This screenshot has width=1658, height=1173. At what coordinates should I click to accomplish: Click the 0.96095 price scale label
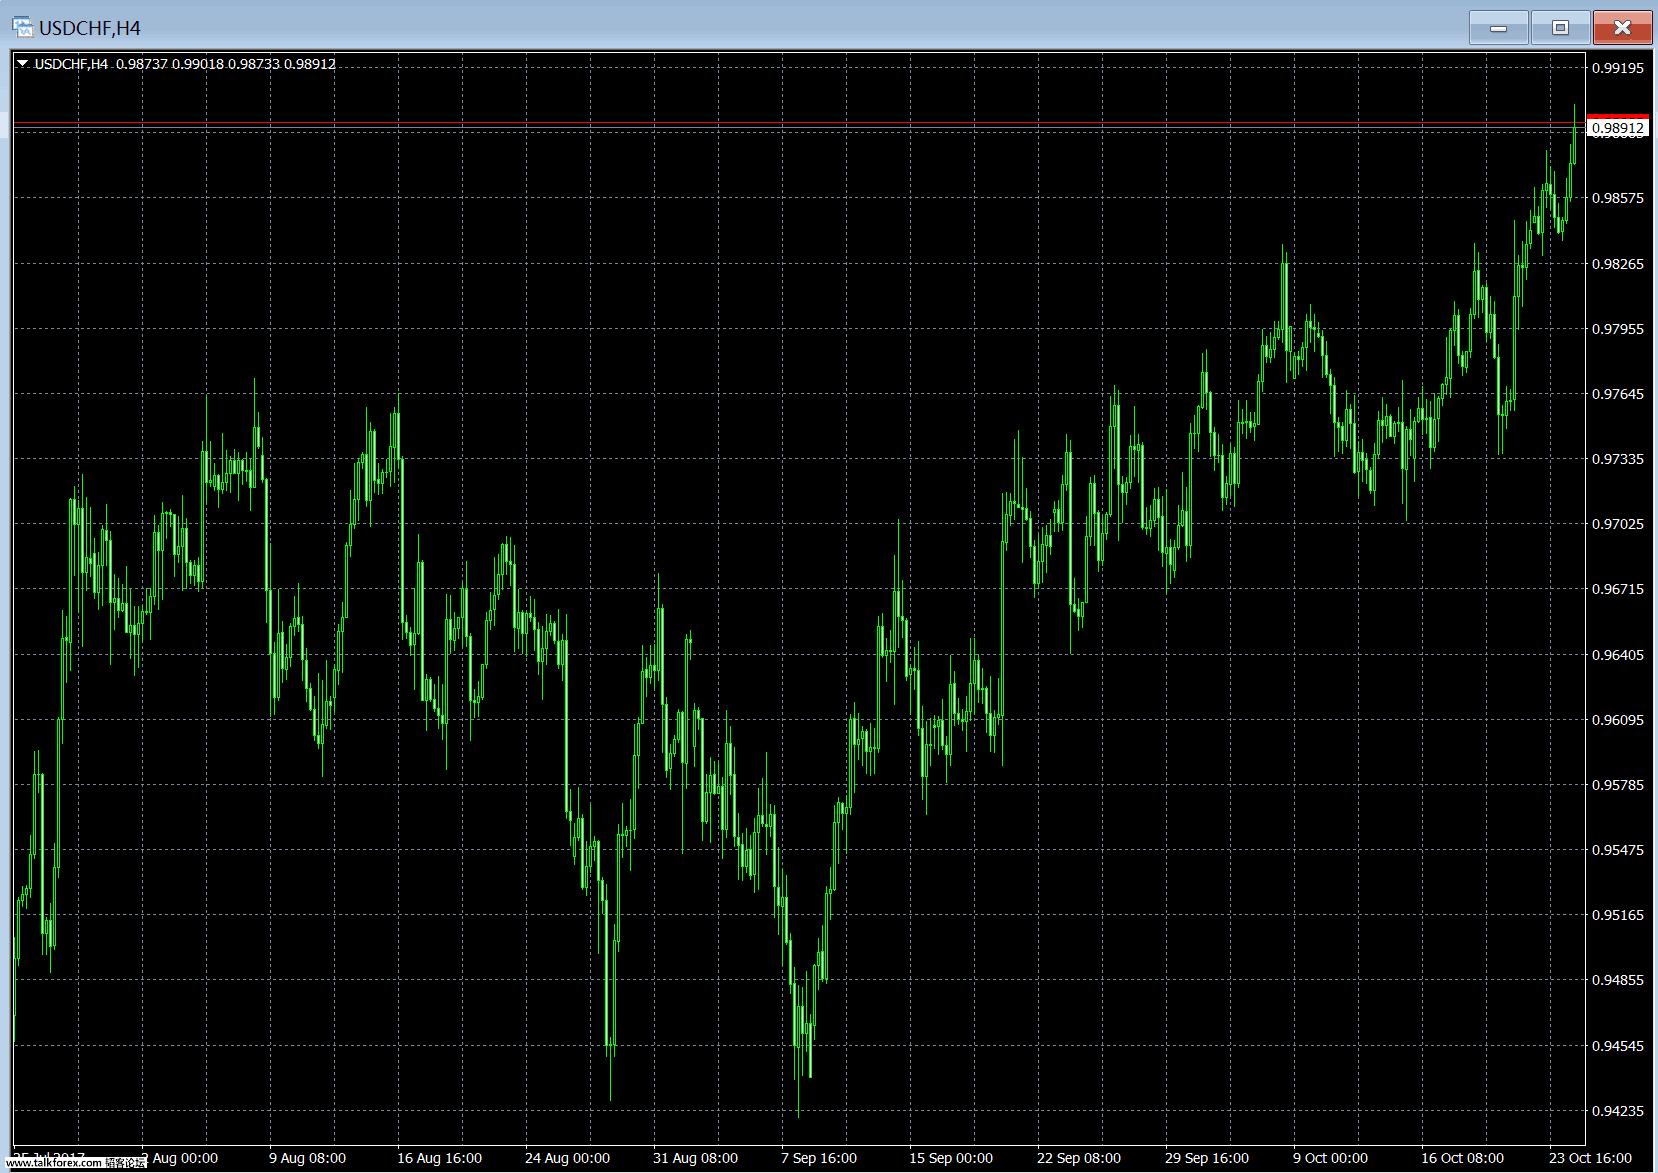coord(1617,720)
